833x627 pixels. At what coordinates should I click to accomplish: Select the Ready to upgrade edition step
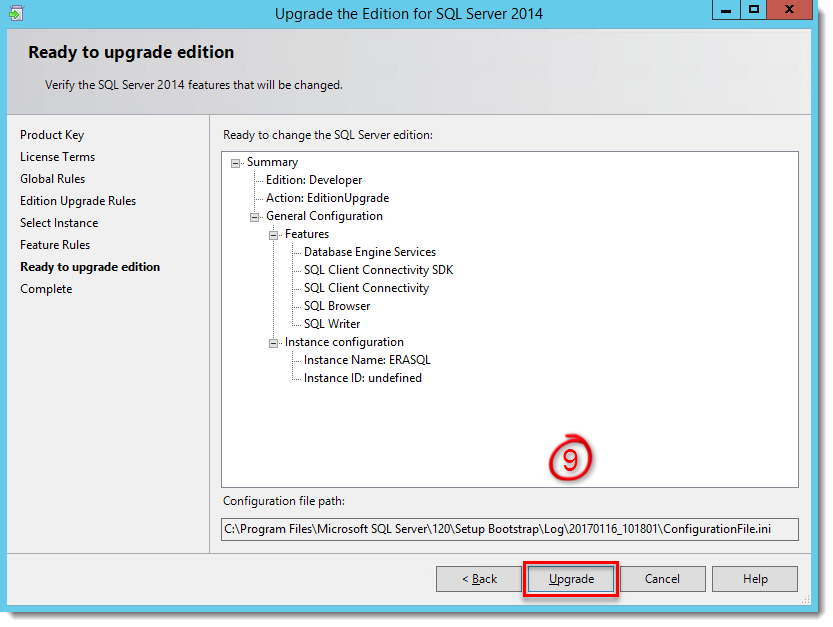click(90, 267)
